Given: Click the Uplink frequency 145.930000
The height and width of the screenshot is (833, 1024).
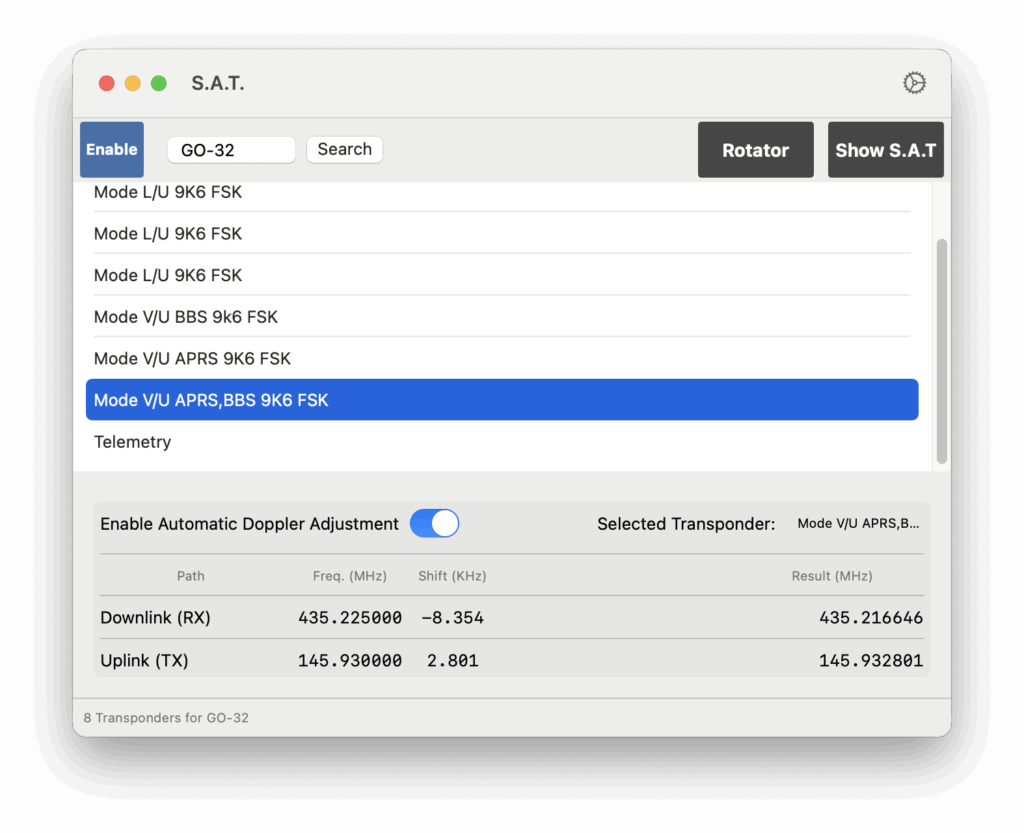Looking at the screenshot, I should coord(350,661).
